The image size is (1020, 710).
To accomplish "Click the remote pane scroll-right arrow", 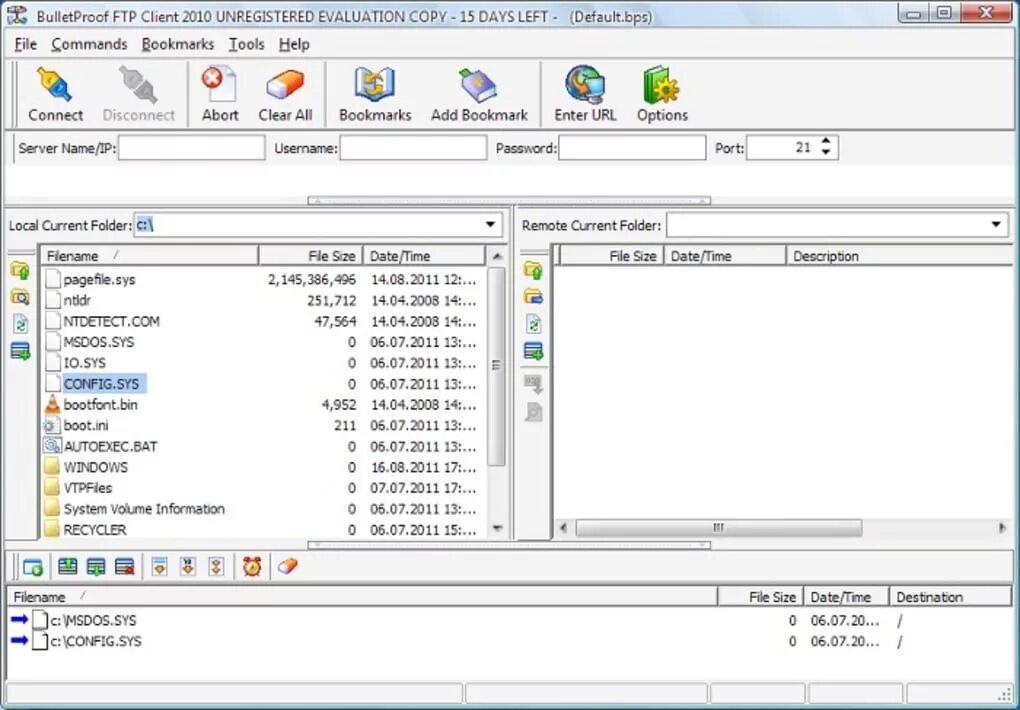I will pos(1002,527).
